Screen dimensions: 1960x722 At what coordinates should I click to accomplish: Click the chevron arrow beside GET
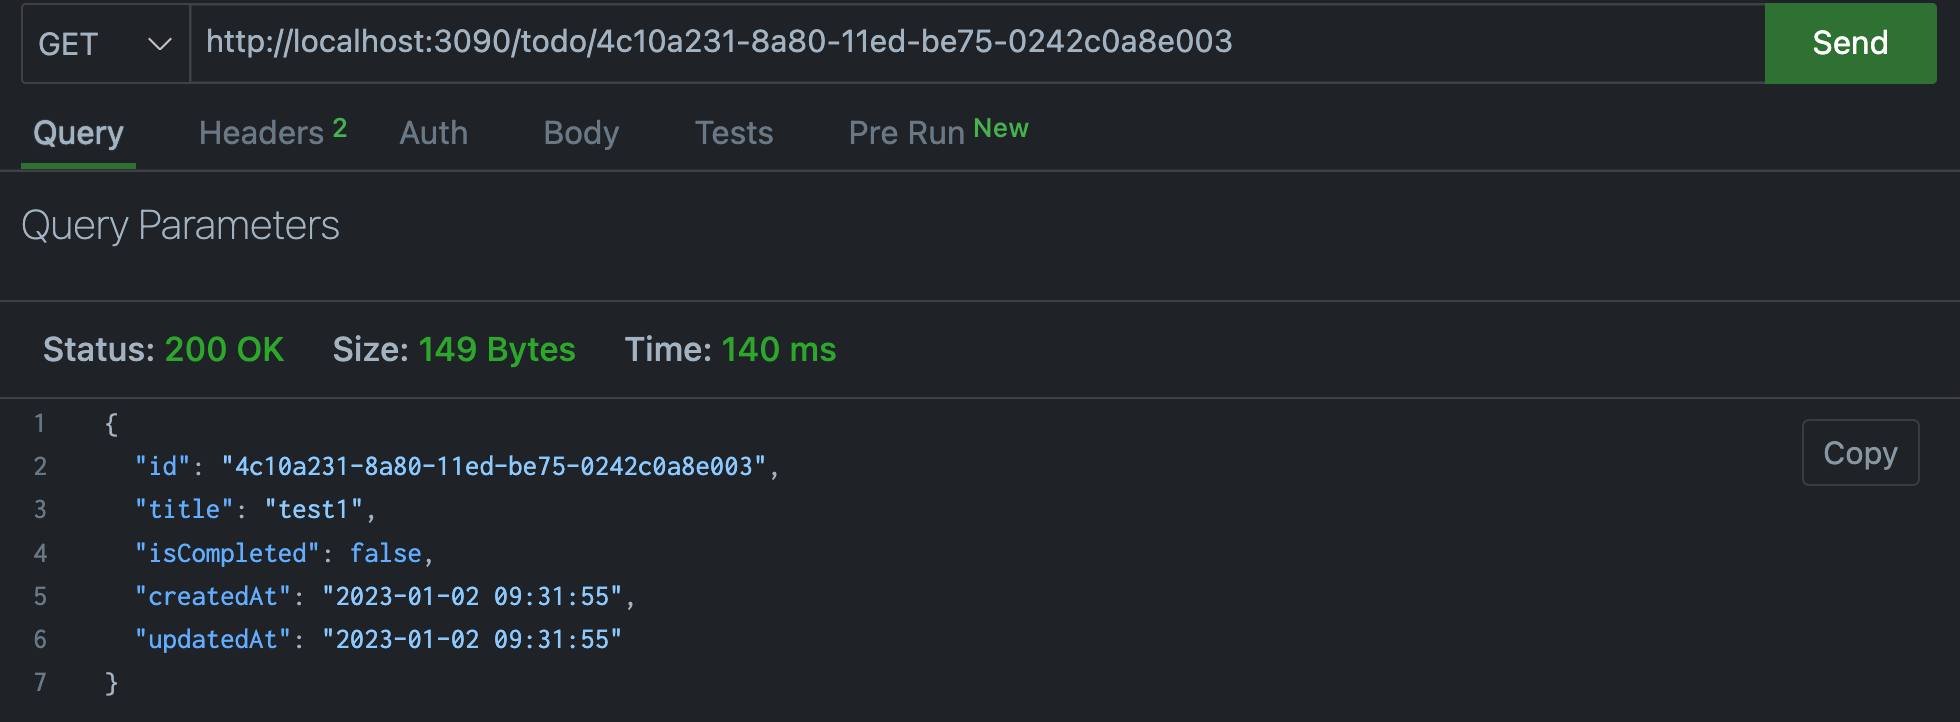tap(159, 44)
